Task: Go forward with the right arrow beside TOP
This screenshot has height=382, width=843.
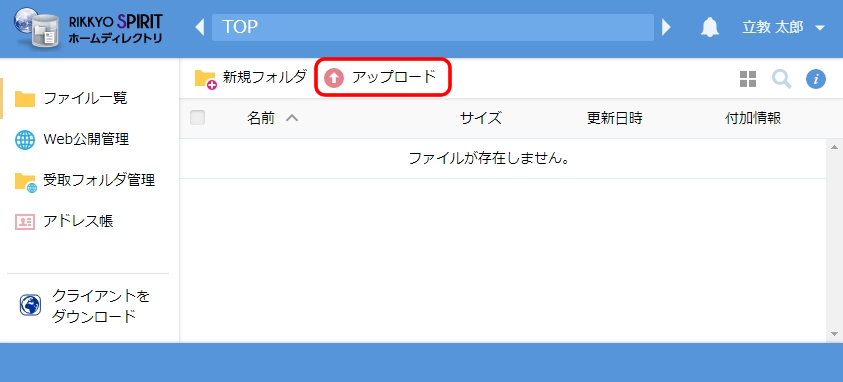Action: tap(666, 27)
